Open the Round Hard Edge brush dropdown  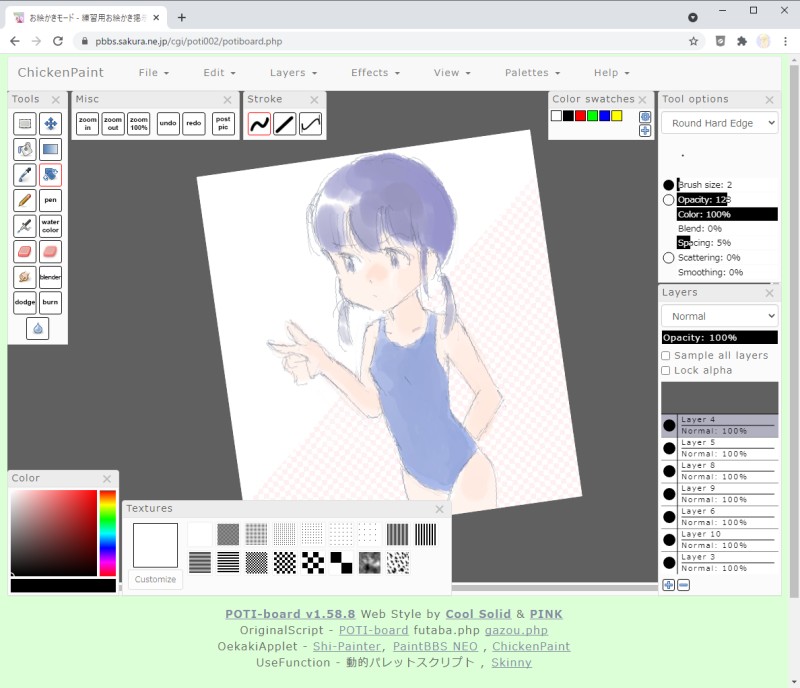point(719,123)
